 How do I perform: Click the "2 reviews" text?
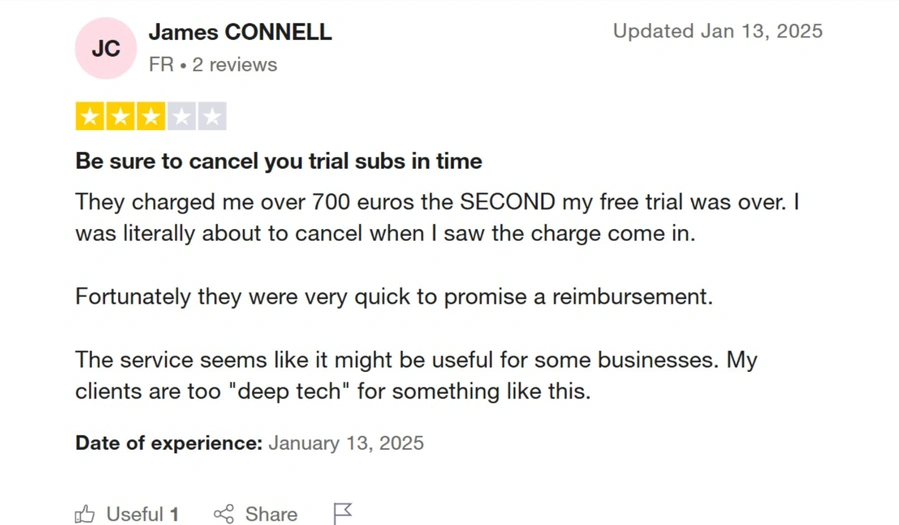pyautogui.click(x=235, y=65)
